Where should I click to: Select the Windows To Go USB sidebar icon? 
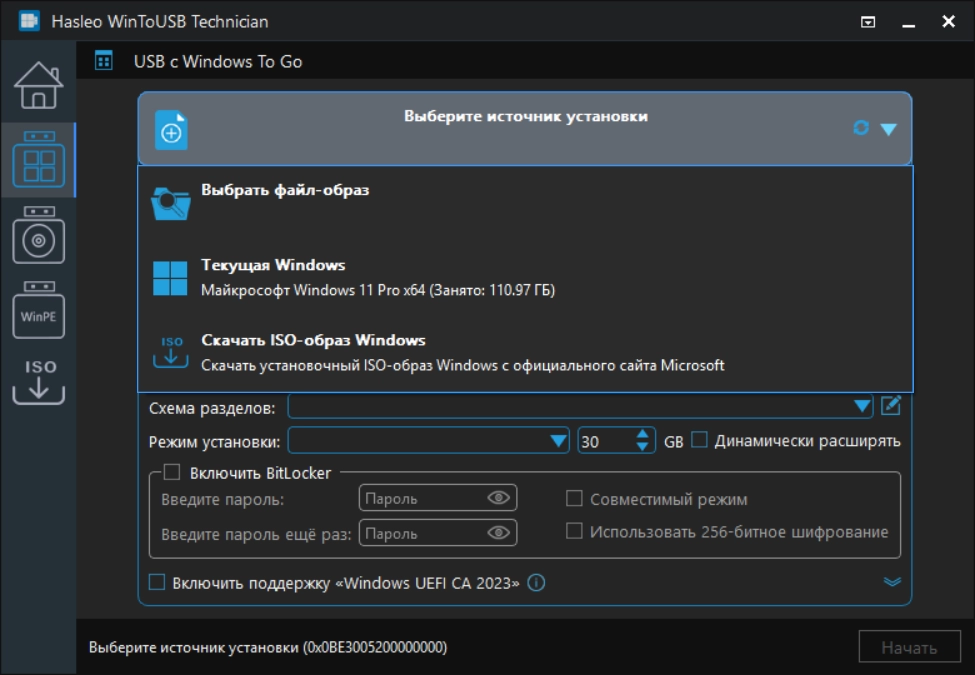(39, 160)
